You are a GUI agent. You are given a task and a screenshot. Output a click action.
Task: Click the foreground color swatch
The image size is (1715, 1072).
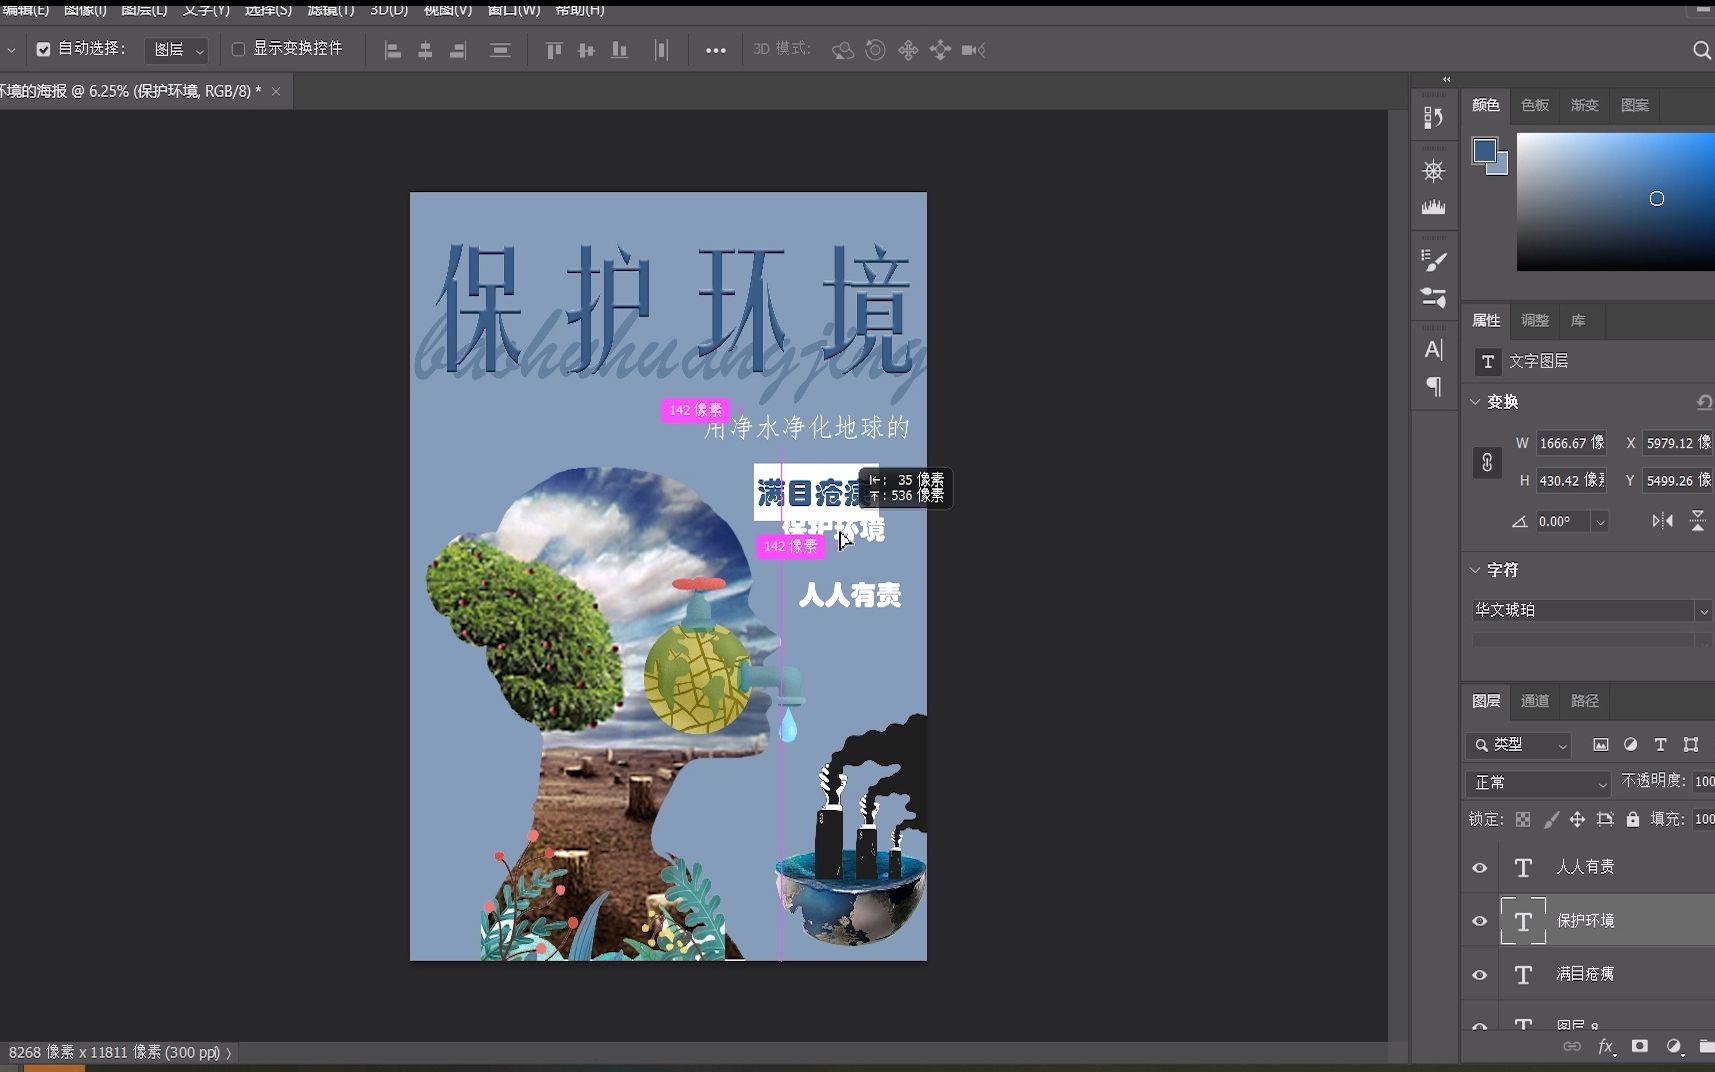pos(1484,151)
